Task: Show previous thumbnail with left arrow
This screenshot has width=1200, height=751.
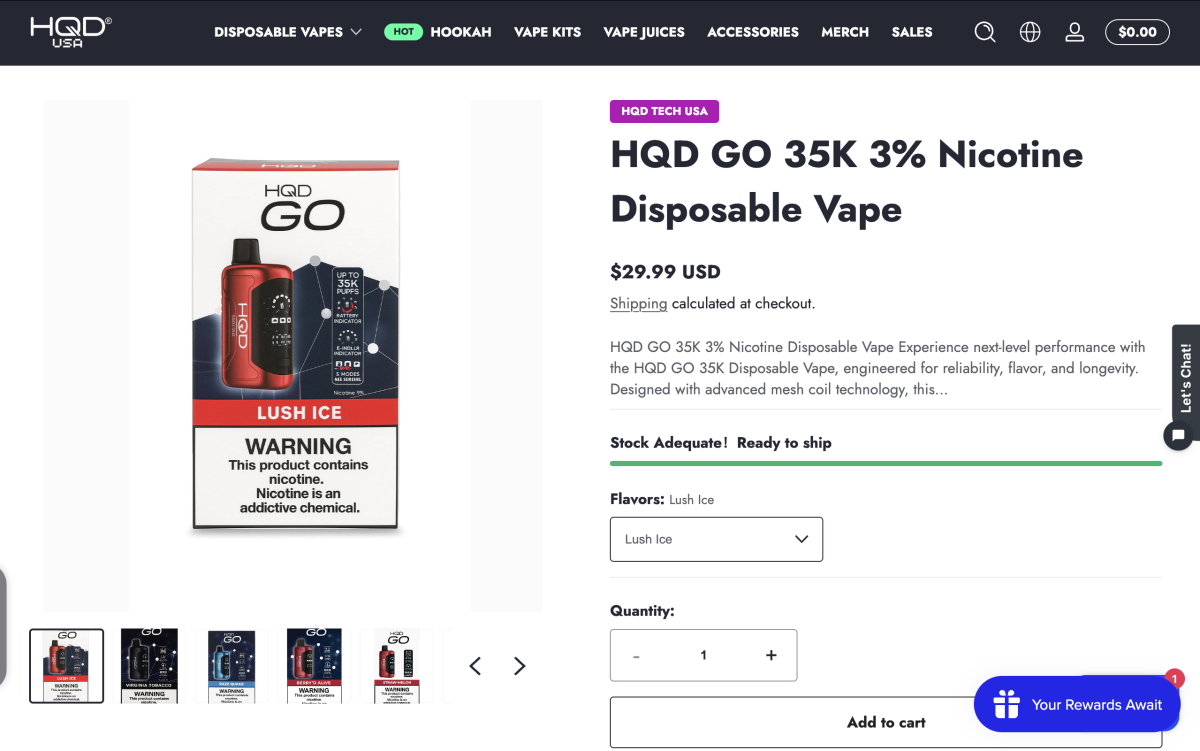Action: 475,666
